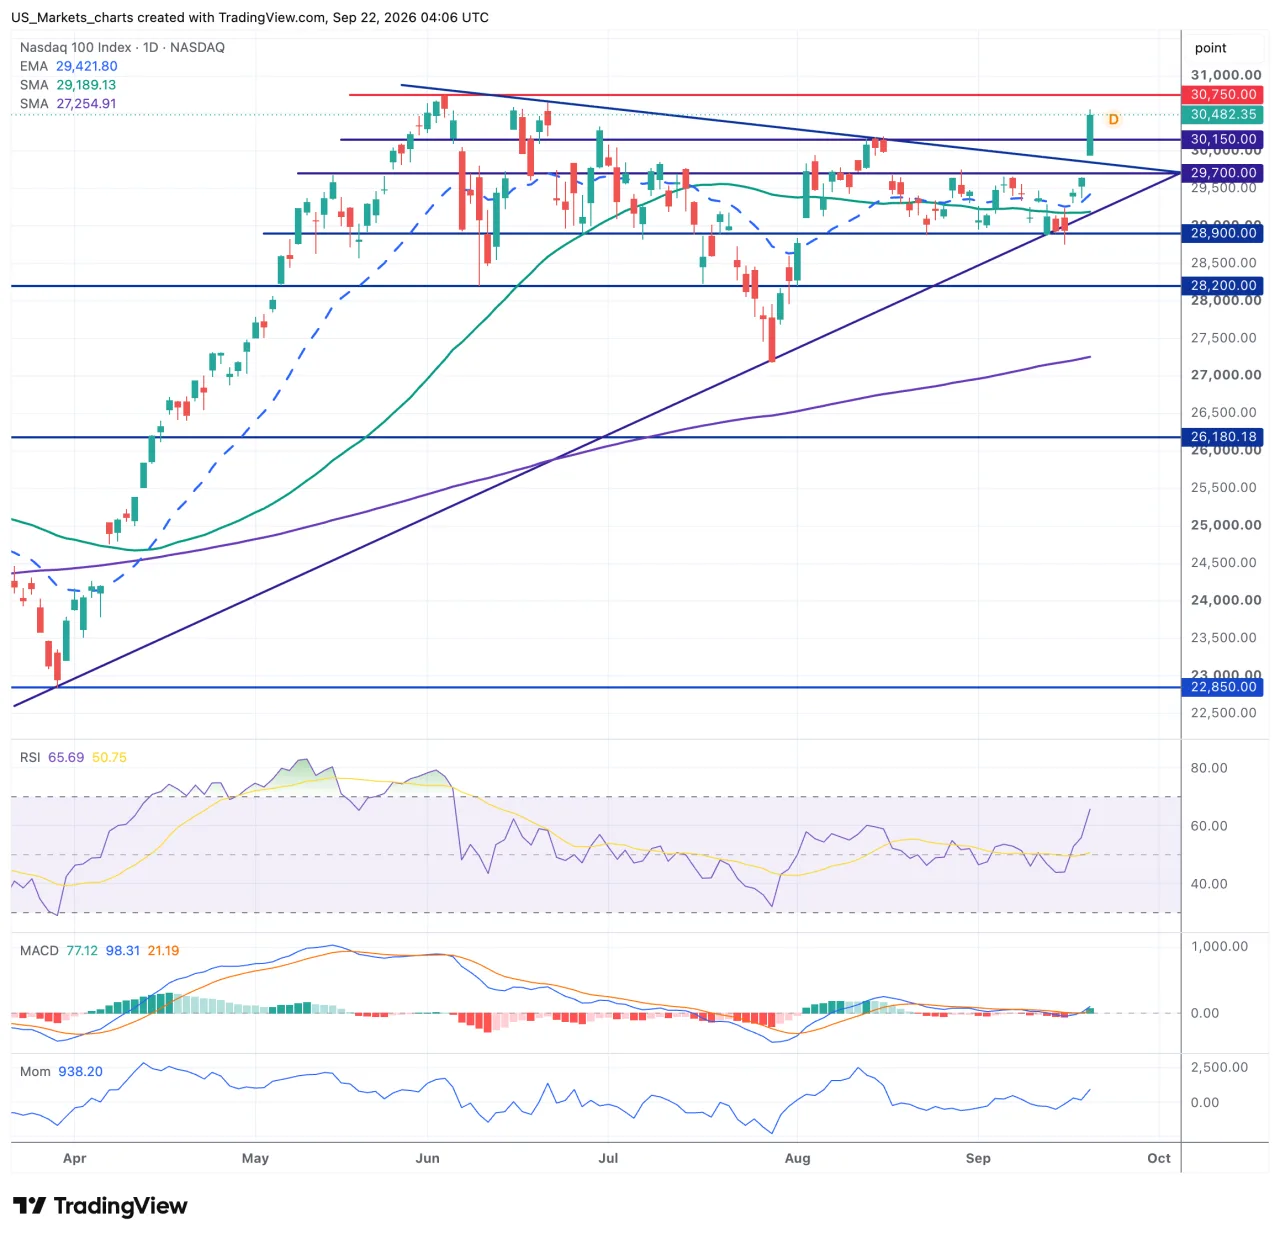Click the Sep label on the time axis

978,1159
